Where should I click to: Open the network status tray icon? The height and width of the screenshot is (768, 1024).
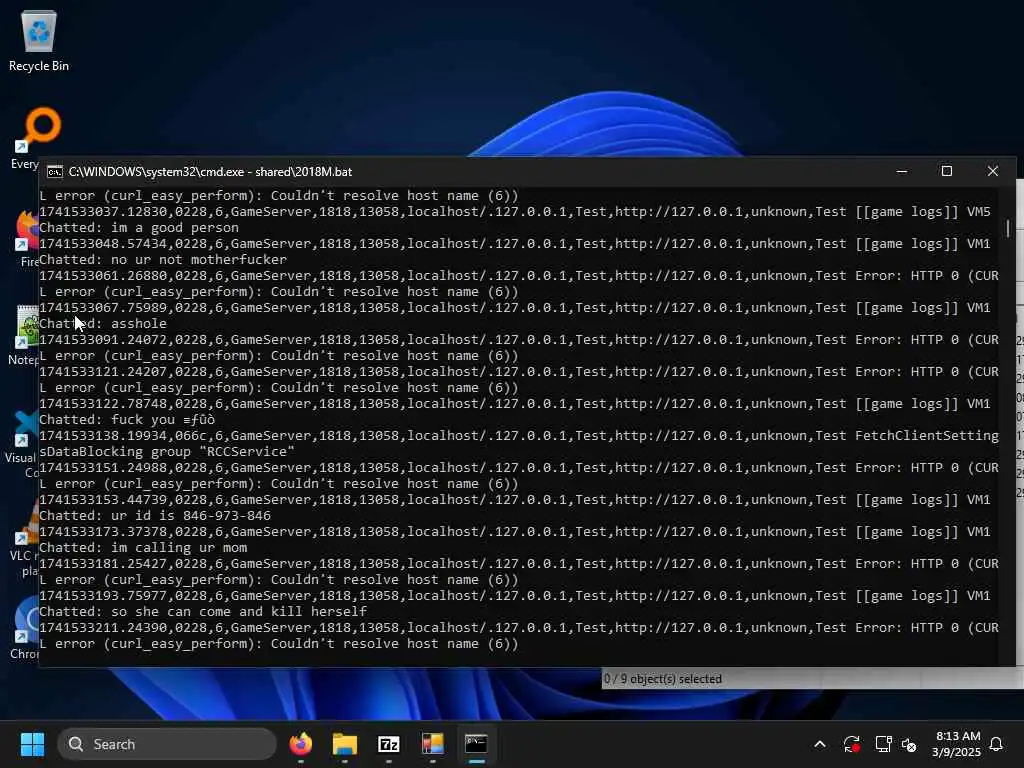pos(883,744)
